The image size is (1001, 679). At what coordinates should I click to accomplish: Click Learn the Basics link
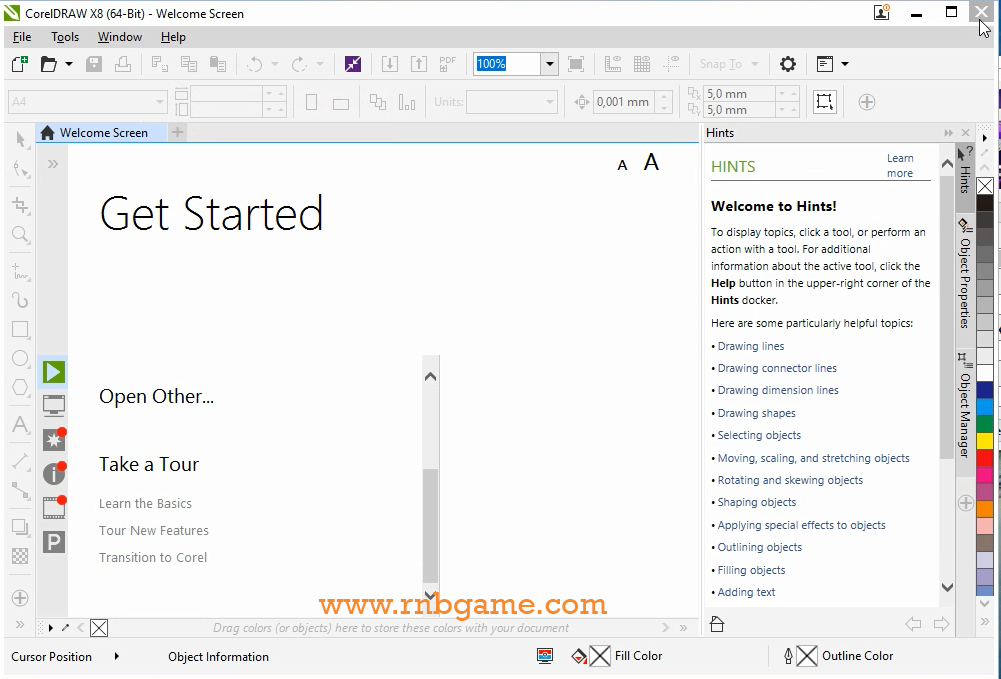pyautogui.click(x=145, y=504)
